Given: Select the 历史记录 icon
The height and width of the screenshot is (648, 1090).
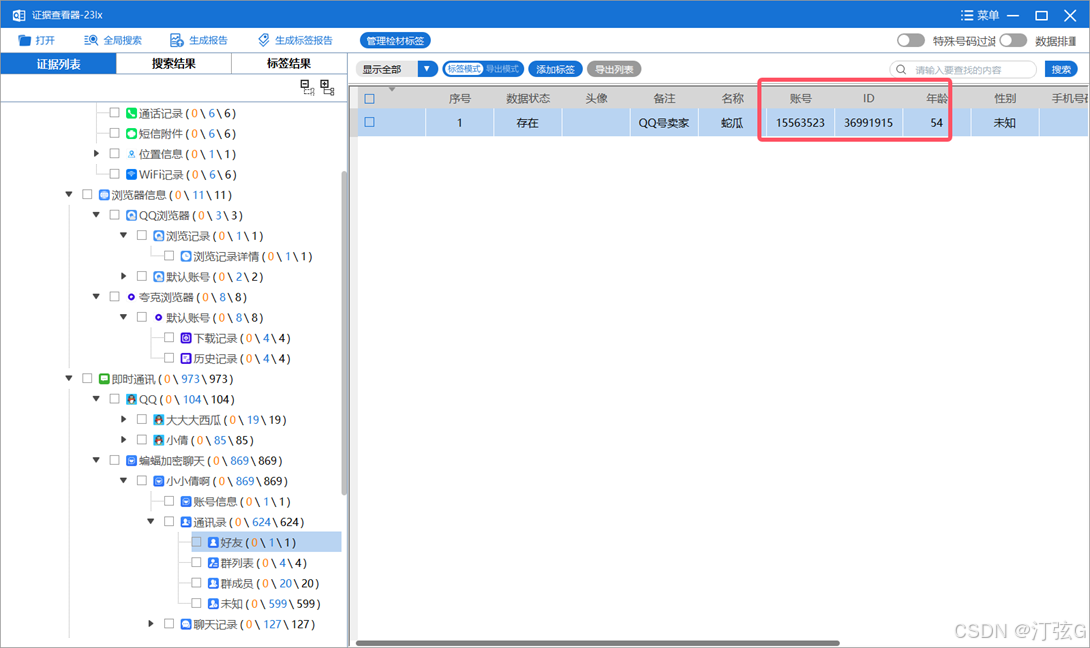Looking at the screenshot, I should tap(186, 359).
